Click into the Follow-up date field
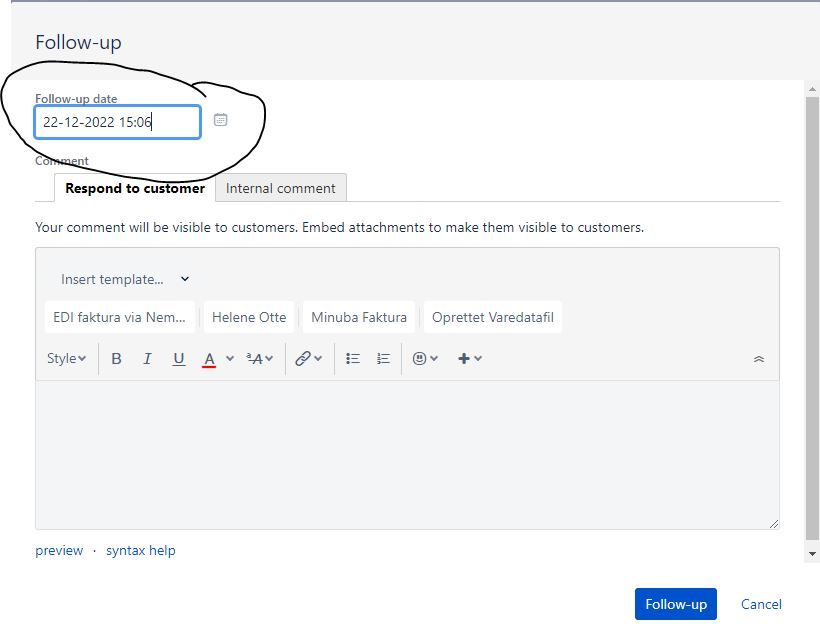Screen dimensions: 820x641 pyautogui.click(x=118, y=122)
